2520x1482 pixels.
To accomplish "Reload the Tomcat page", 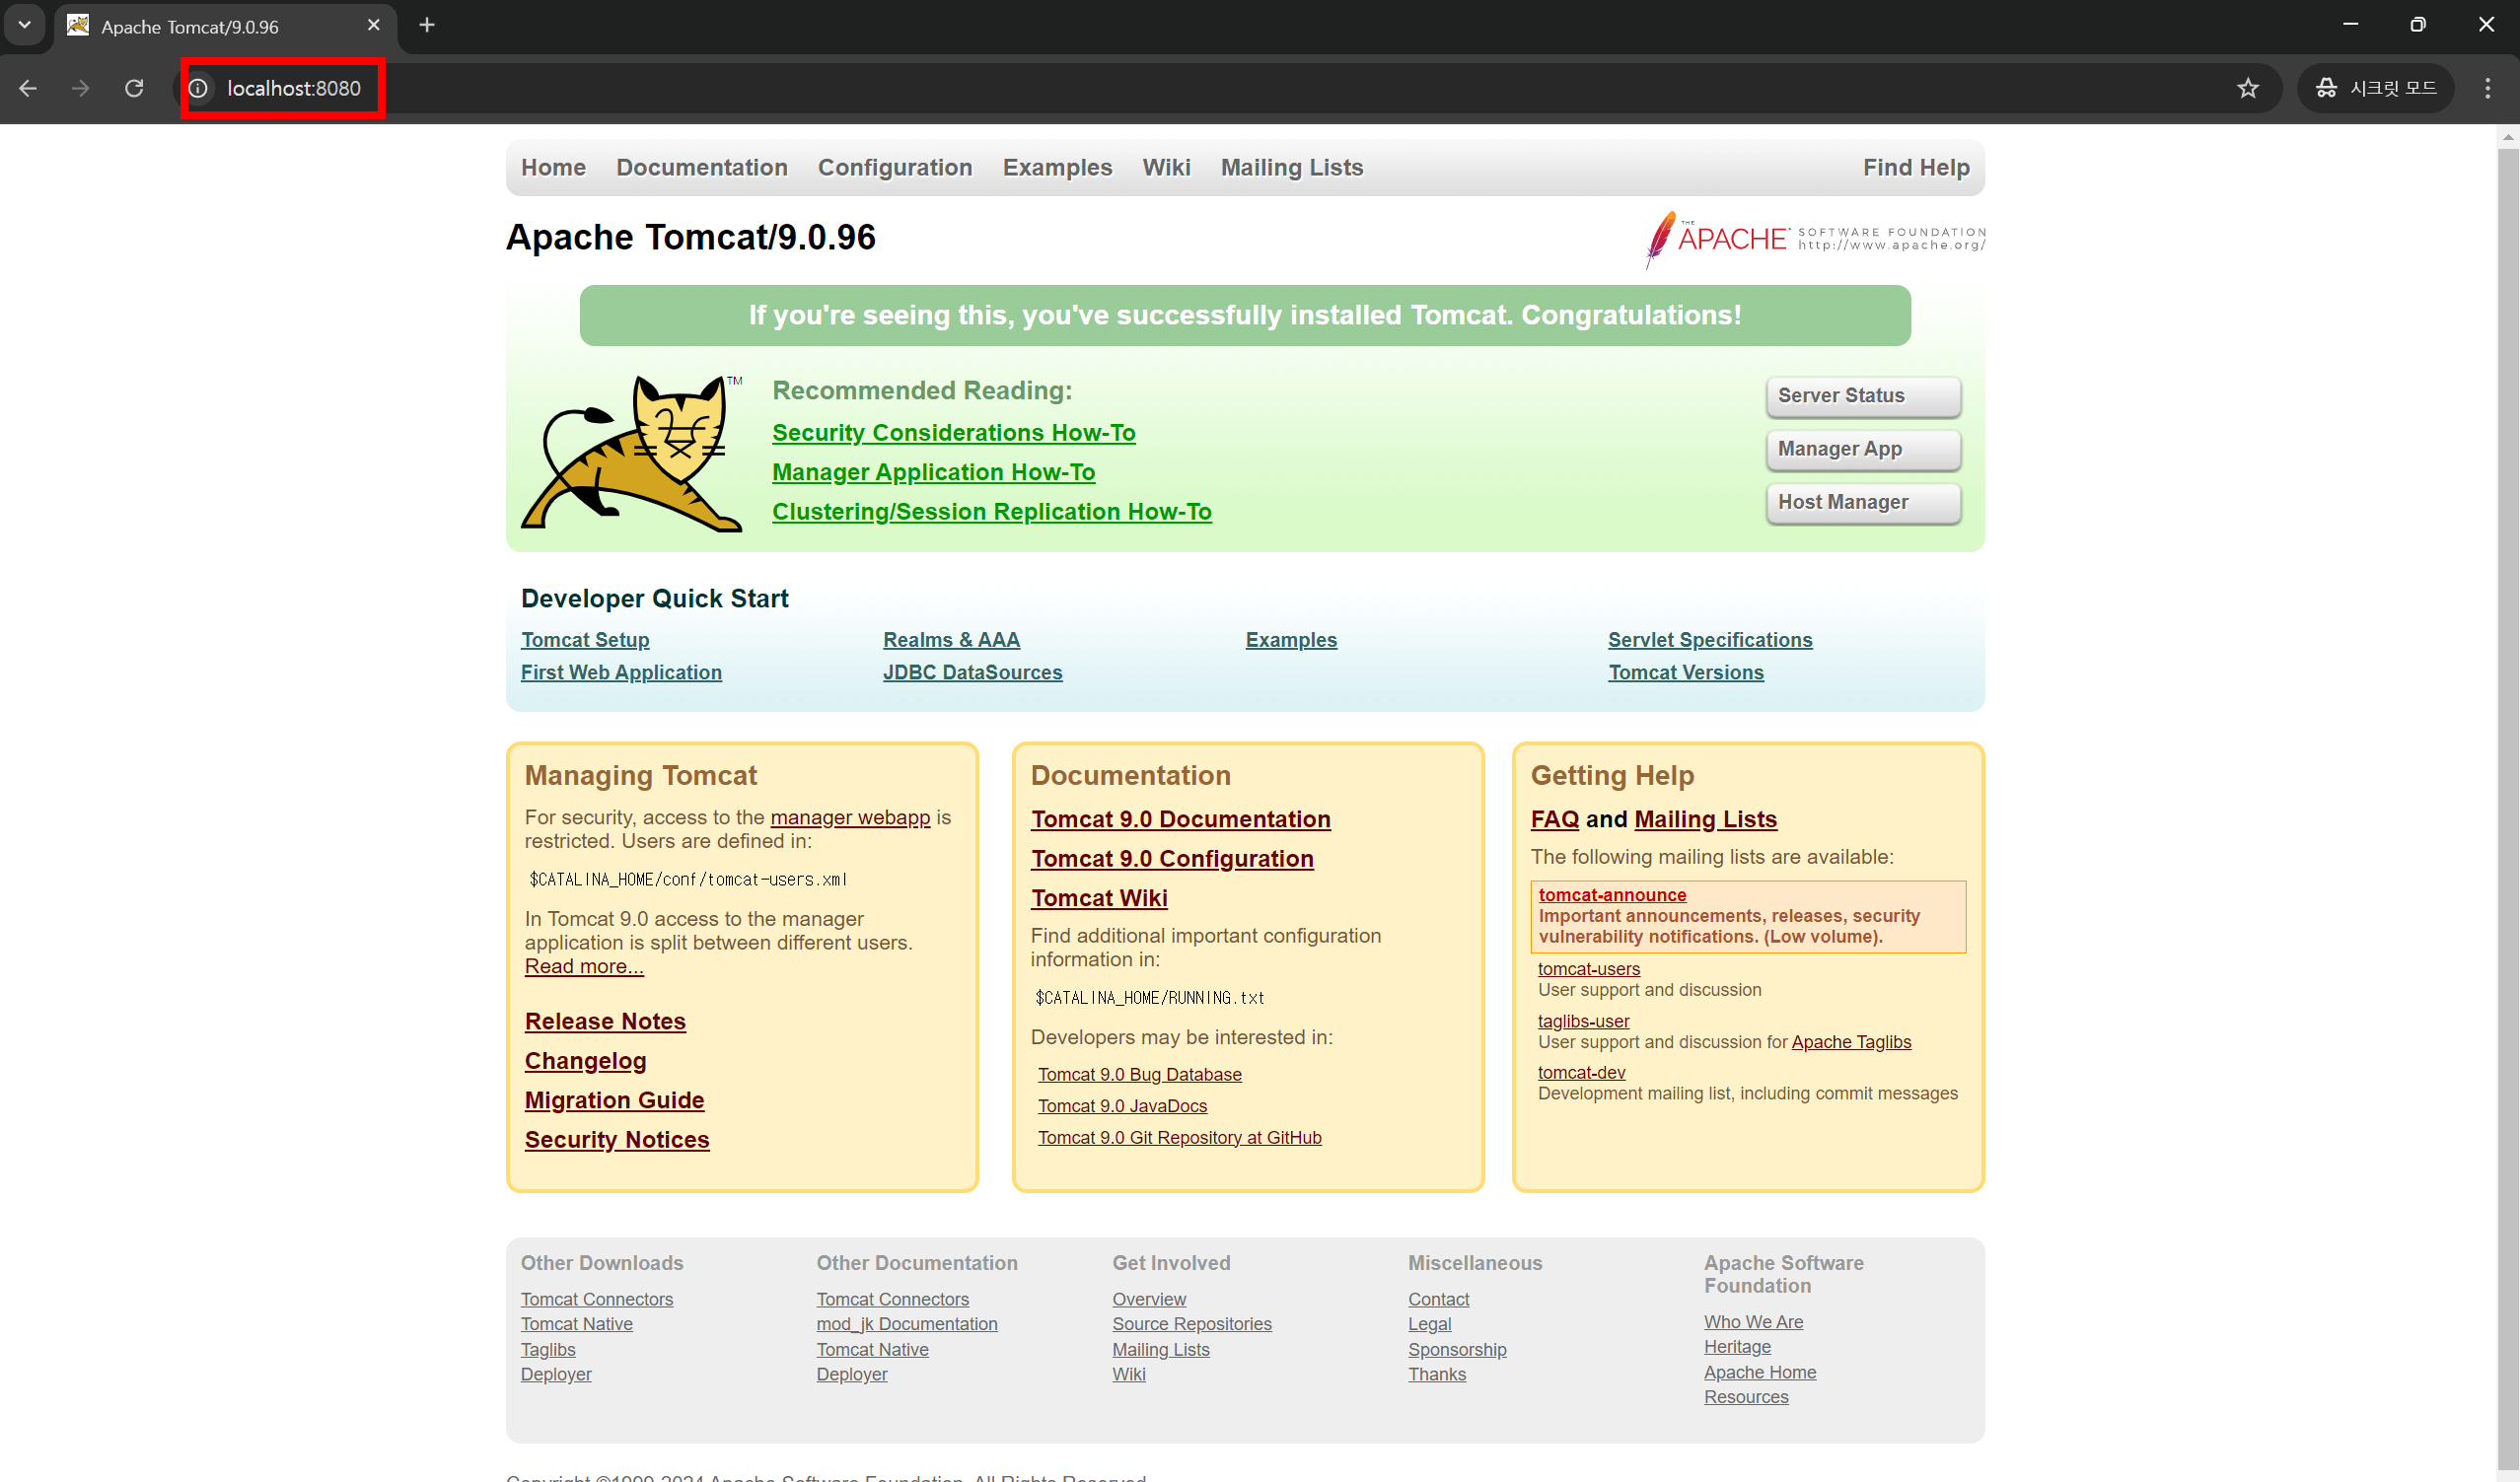I will pos(134,88).
